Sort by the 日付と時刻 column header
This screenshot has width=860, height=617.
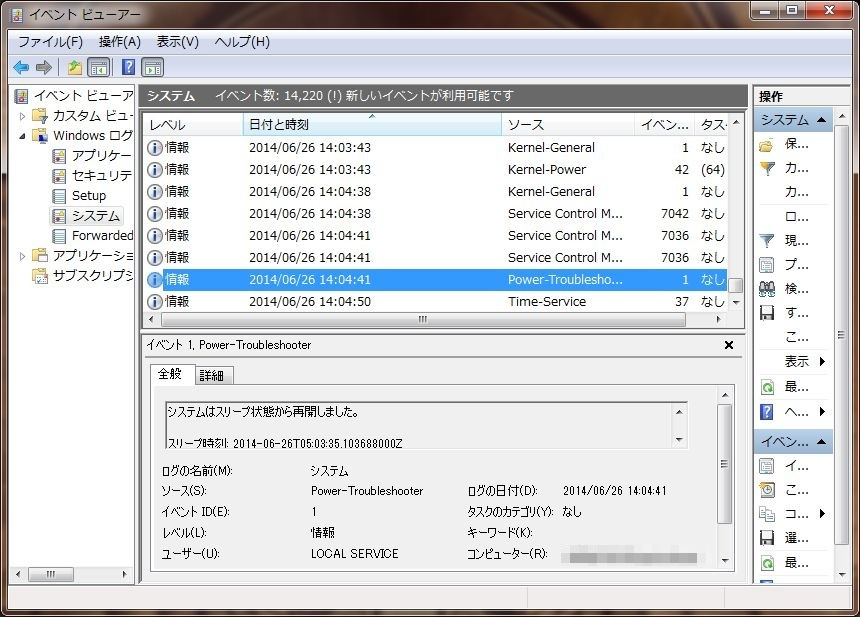(372, 124)
